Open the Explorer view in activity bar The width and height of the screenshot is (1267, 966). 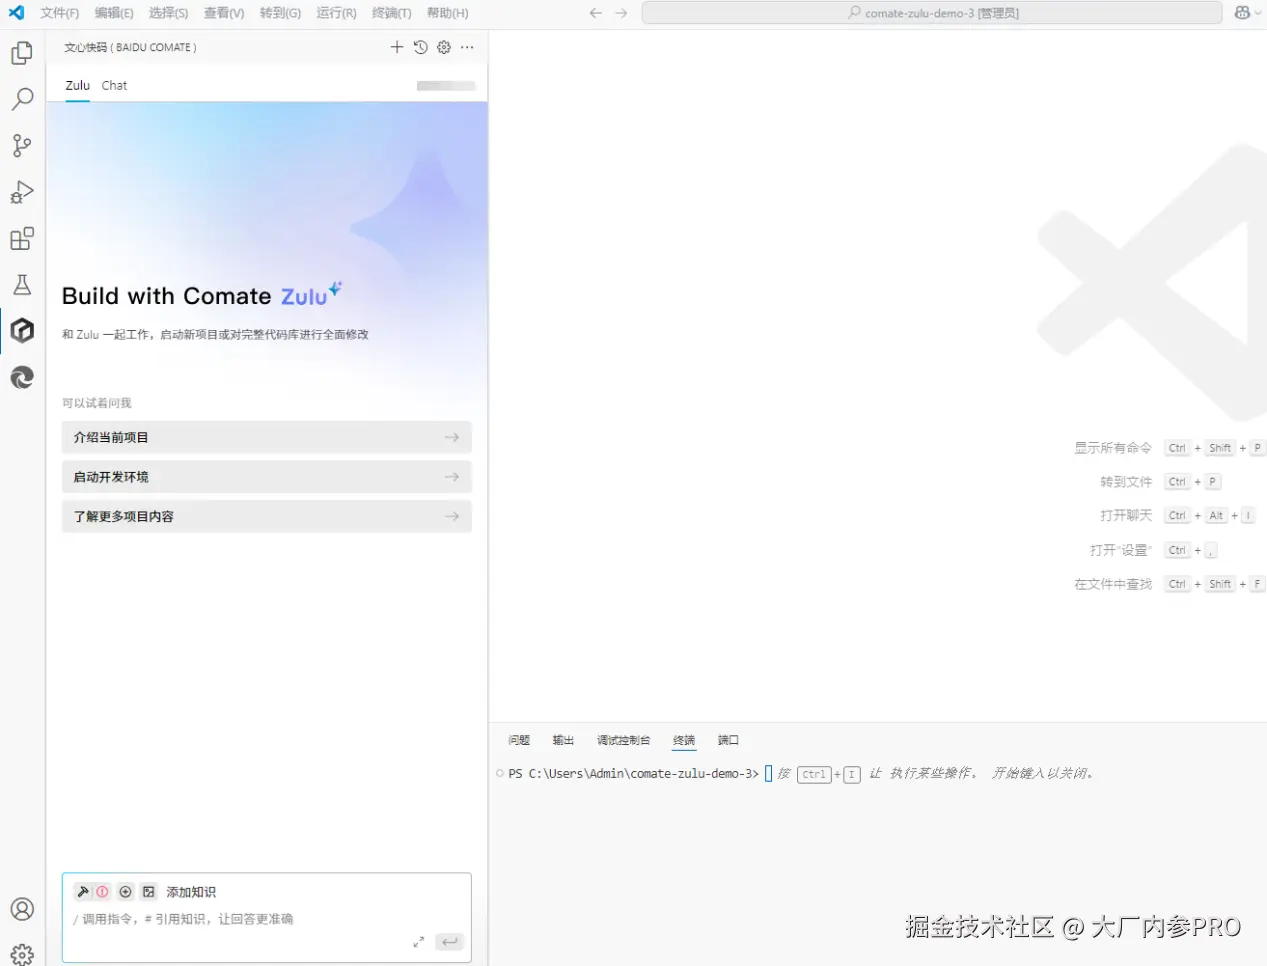tap(22, 53)
